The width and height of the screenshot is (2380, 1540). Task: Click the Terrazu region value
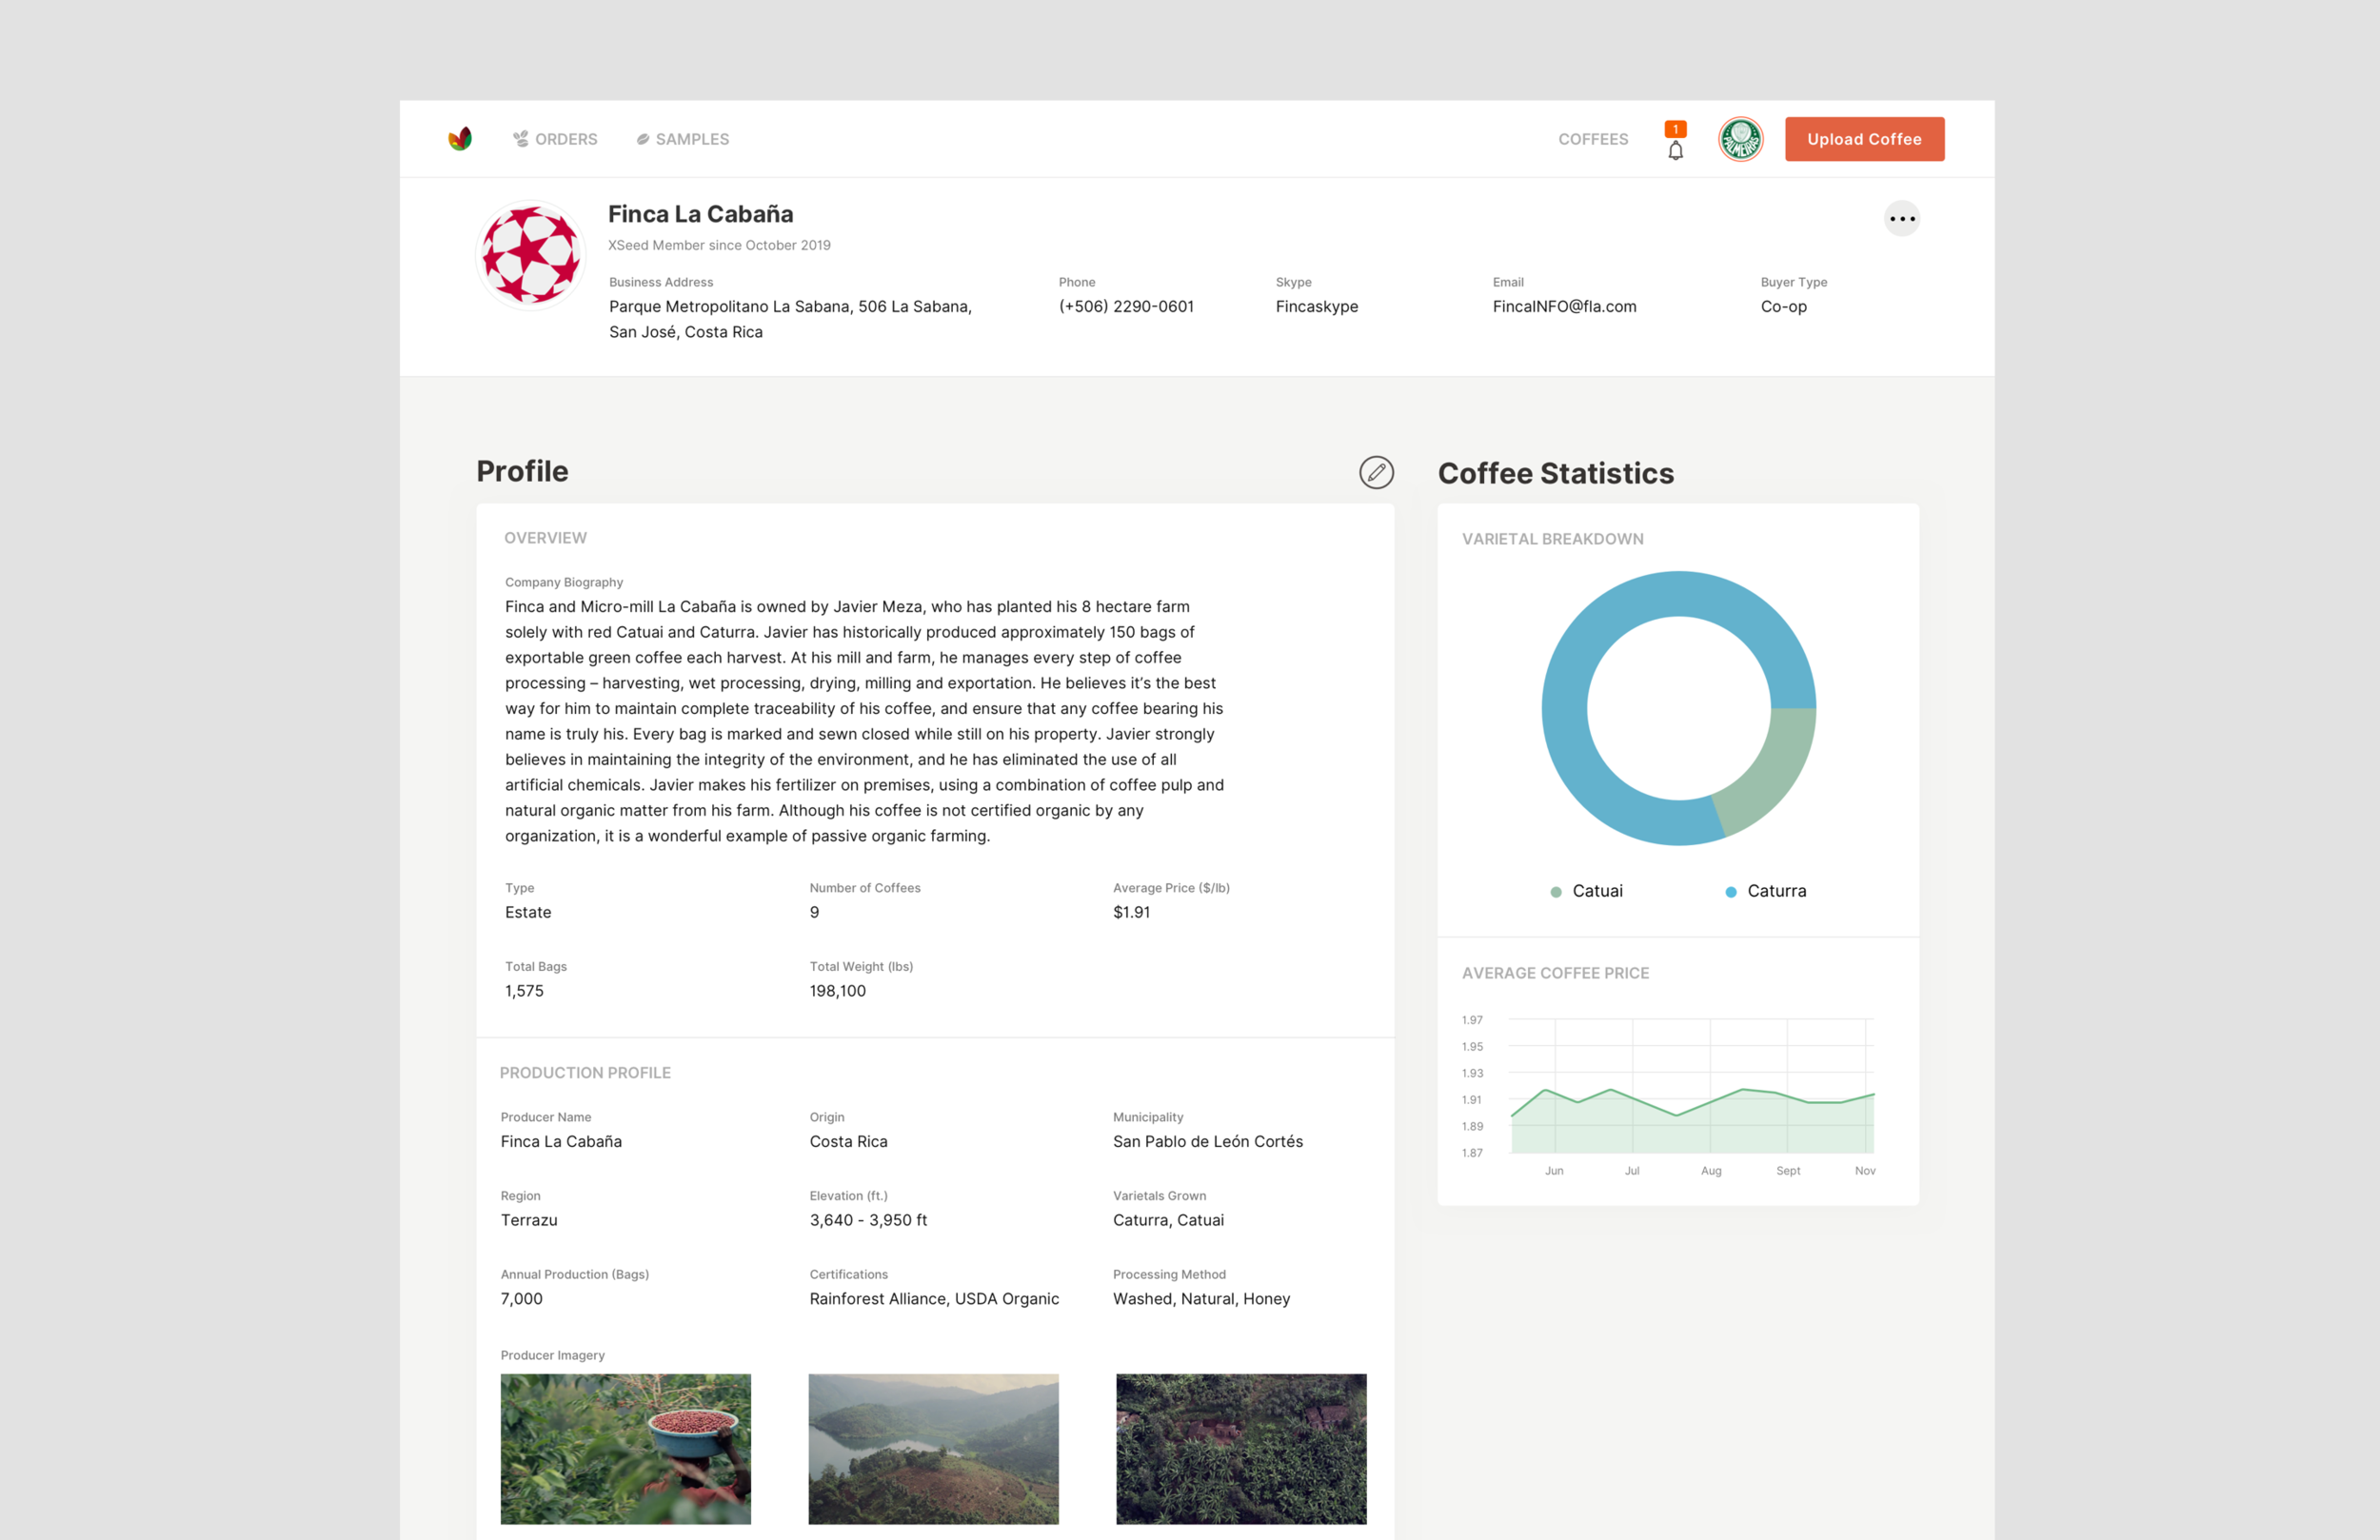click(529, 1220)
